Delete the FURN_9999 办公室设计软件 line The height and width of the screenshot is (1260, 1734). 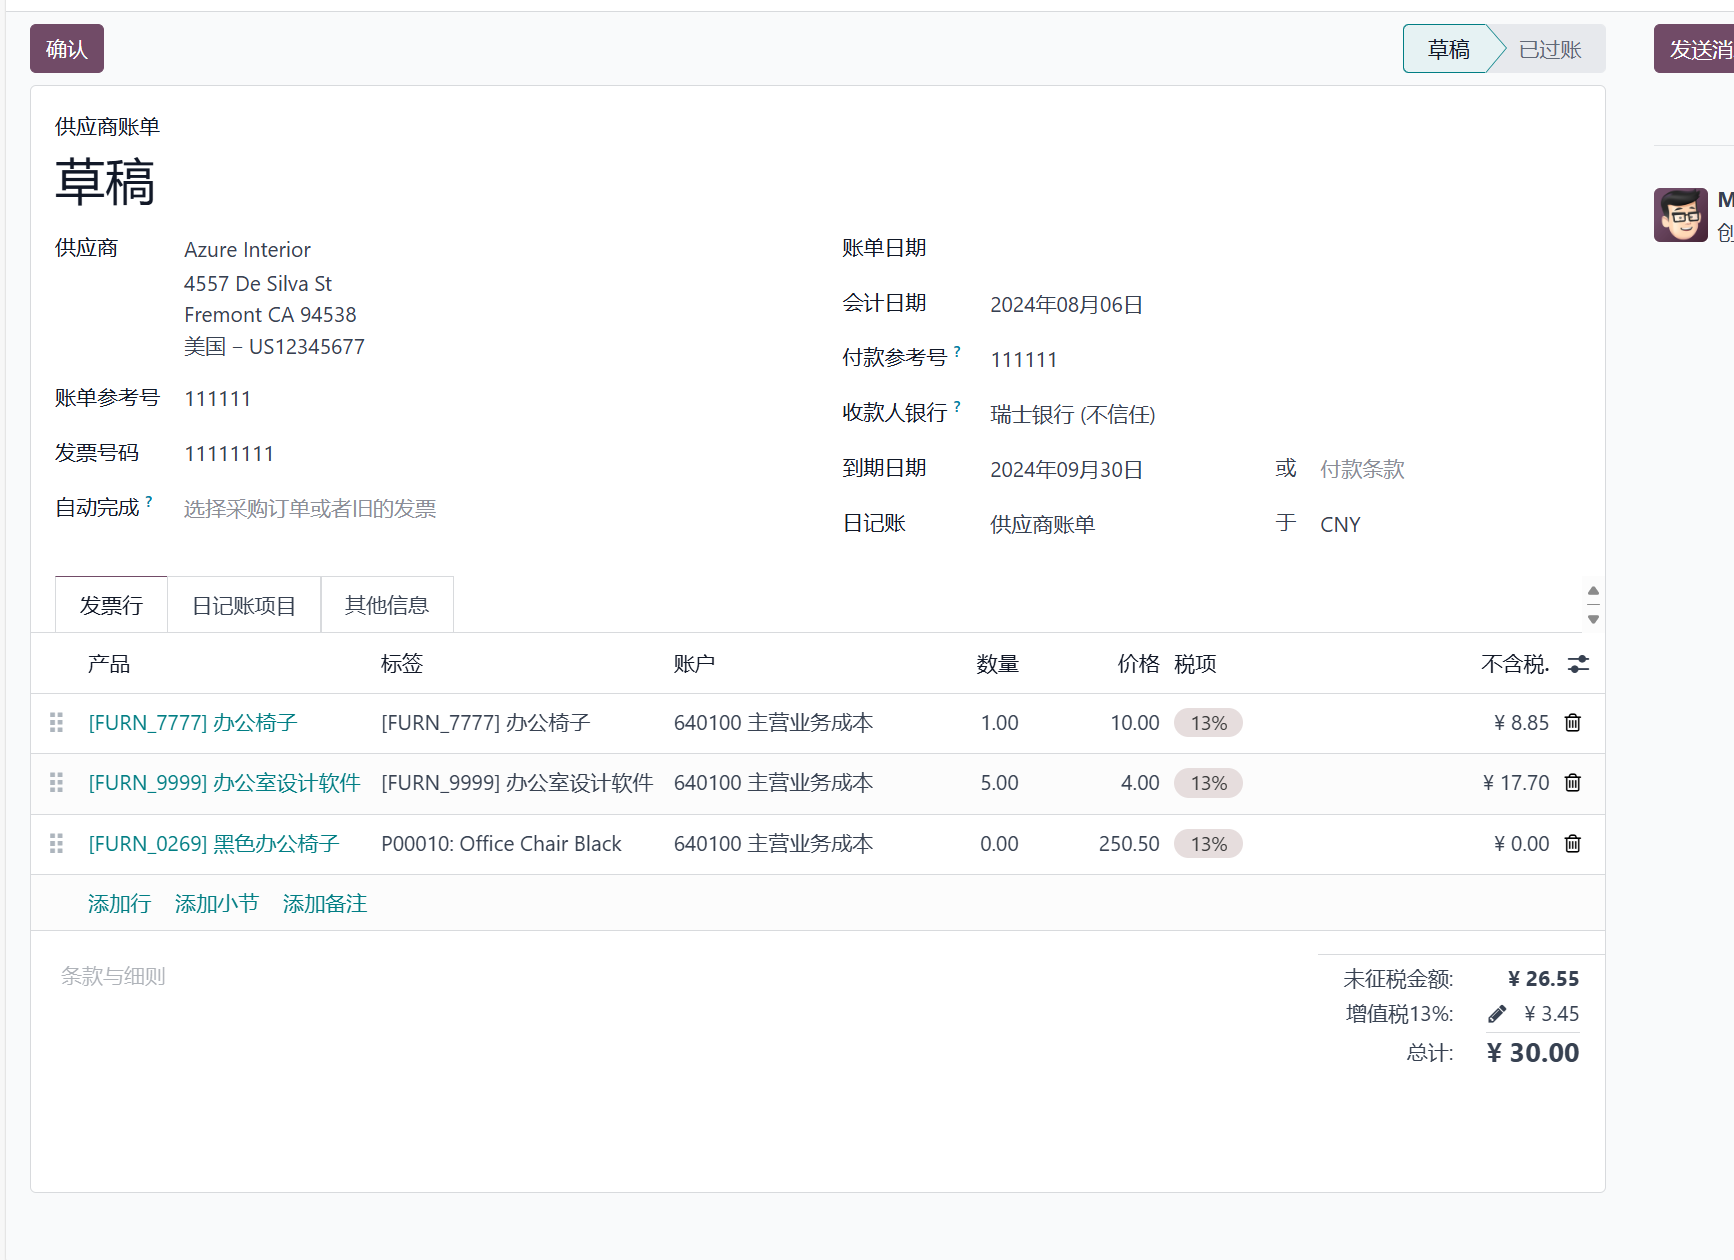(1572, 783)
